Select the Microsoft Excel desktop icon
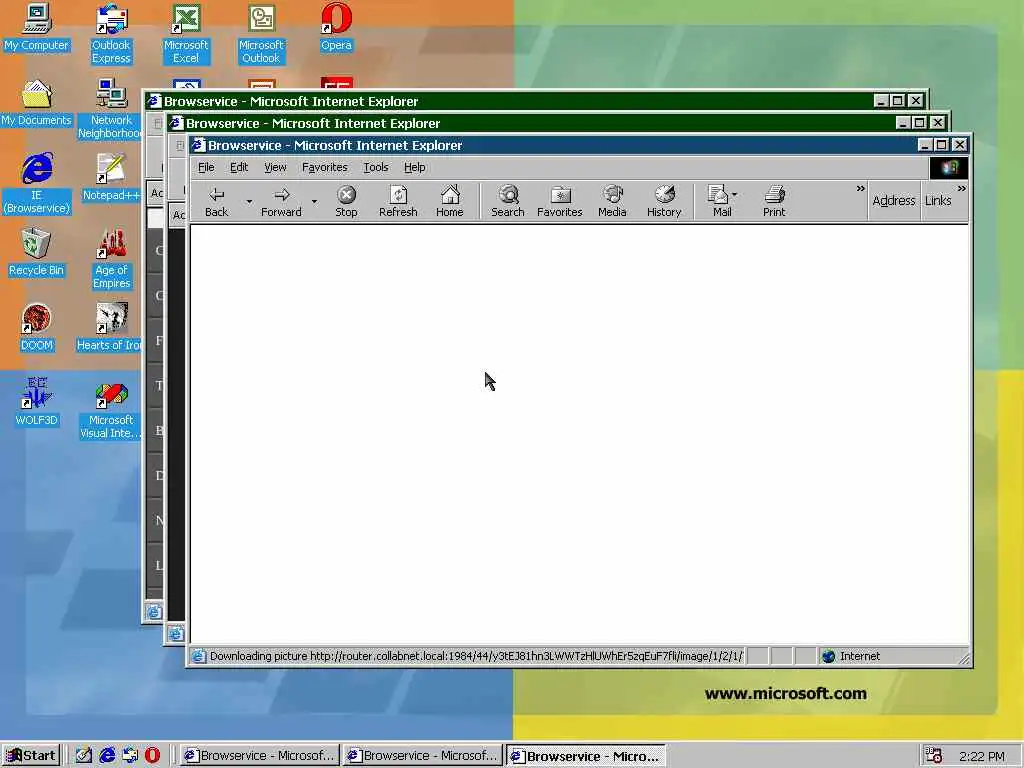The width and height of the screenshot is (1024, 768). (x=186, y=34)
